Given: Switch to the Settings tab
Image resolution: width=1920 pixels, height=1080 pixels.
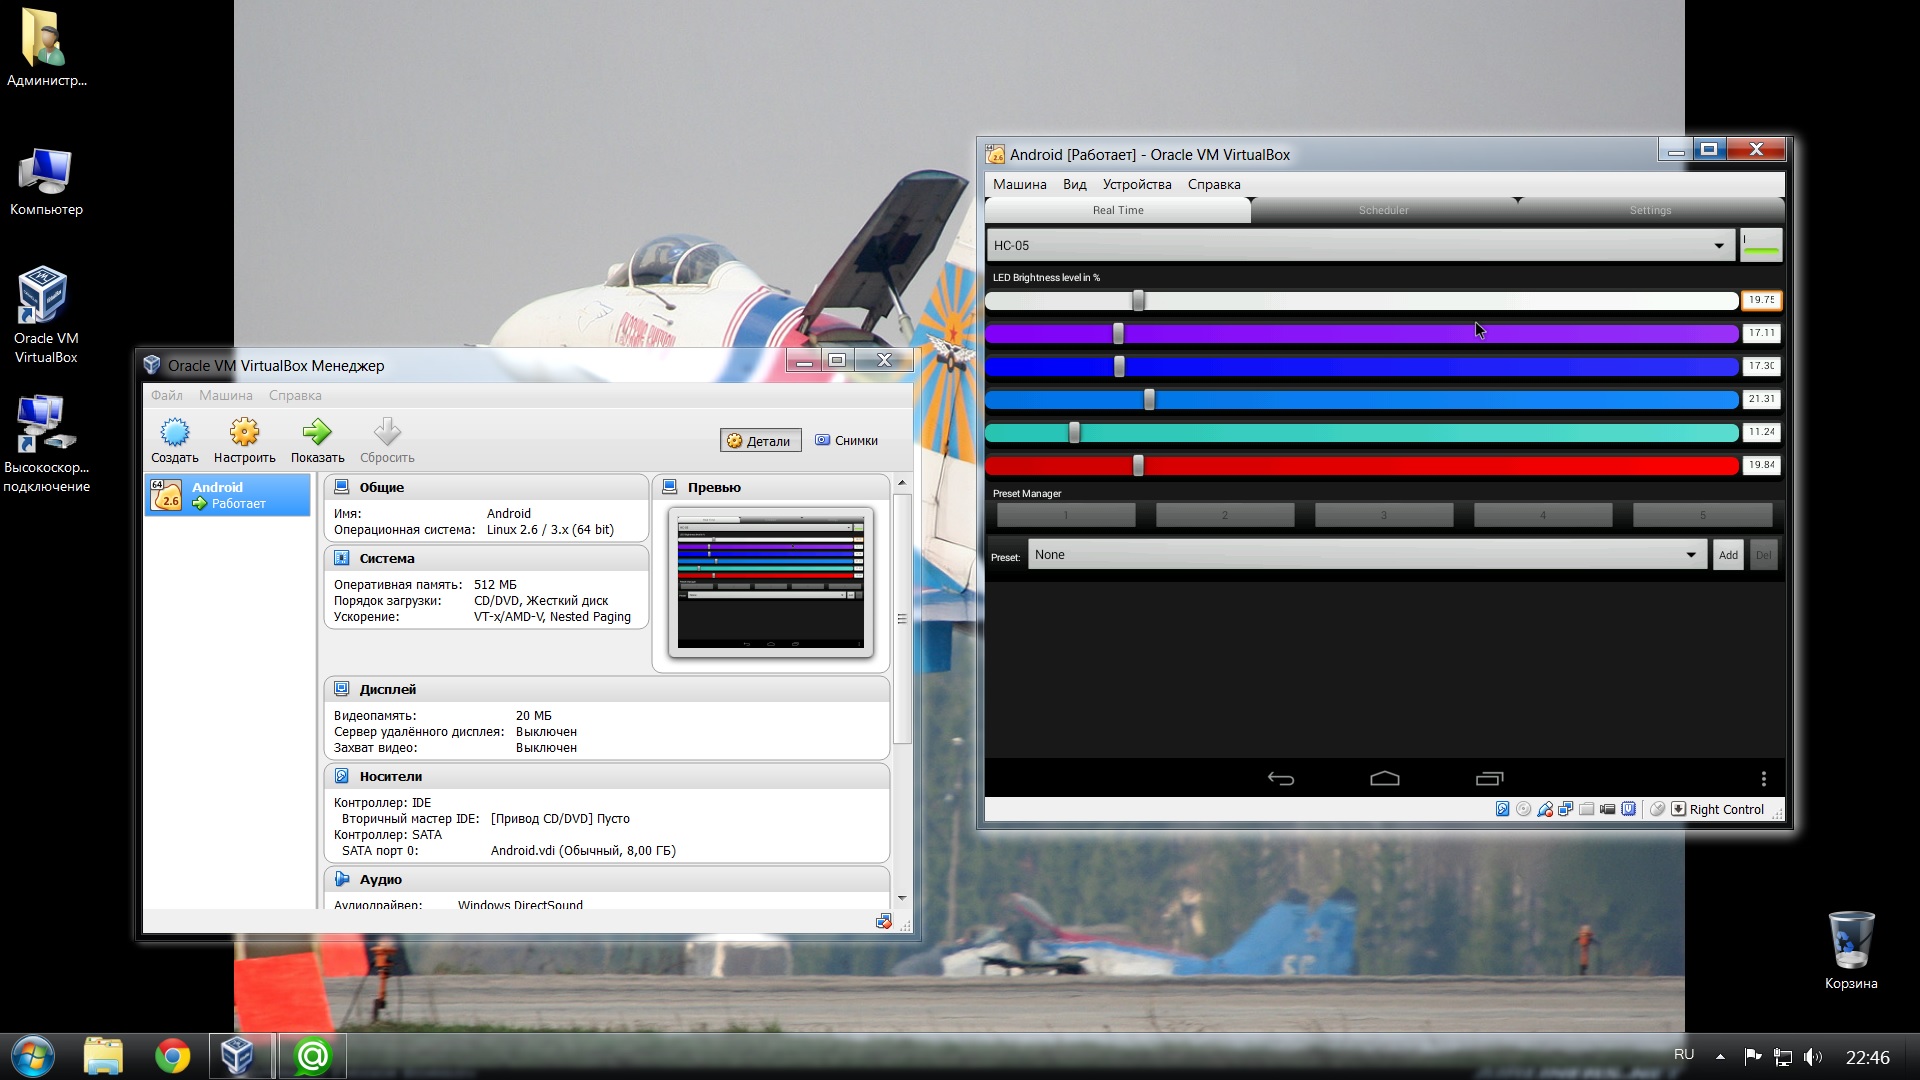Looking at the screenshot, I should pyautogui.click(x=1650, y=210).
